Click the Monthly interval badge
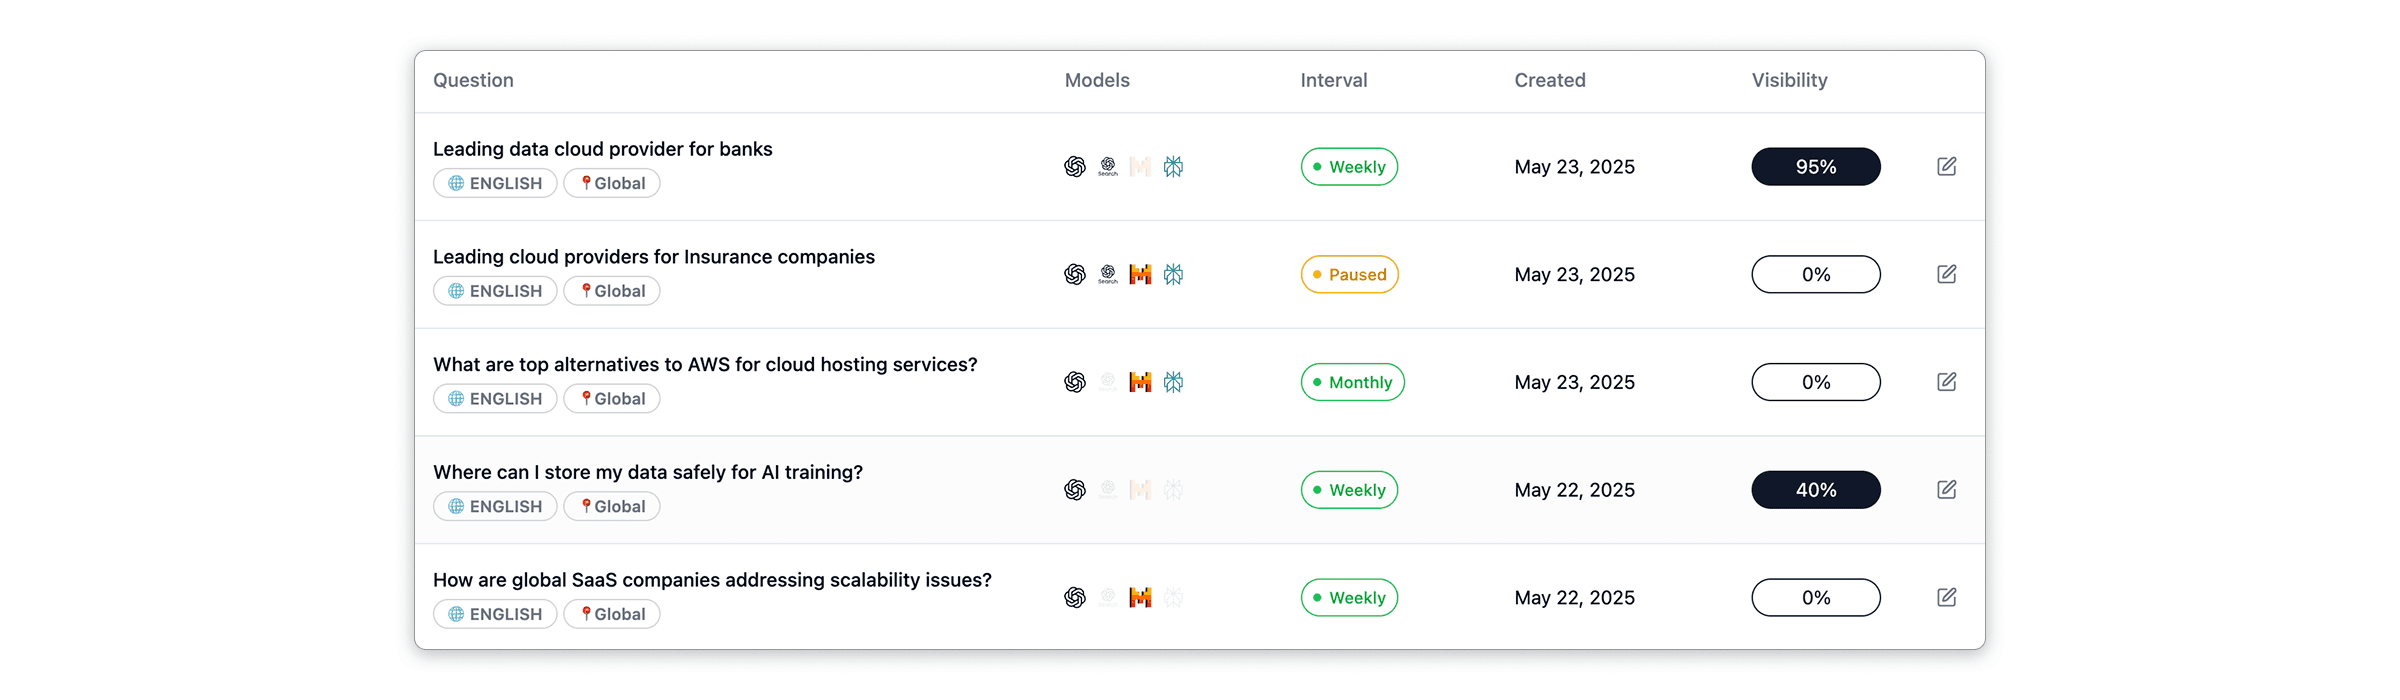 [x=1352, y=382]
